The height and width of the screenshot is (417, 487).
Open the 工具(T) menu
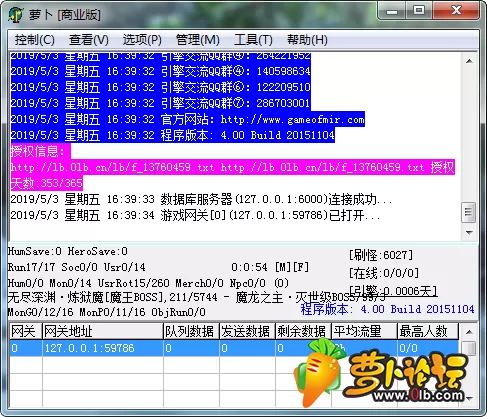(253, 40)
